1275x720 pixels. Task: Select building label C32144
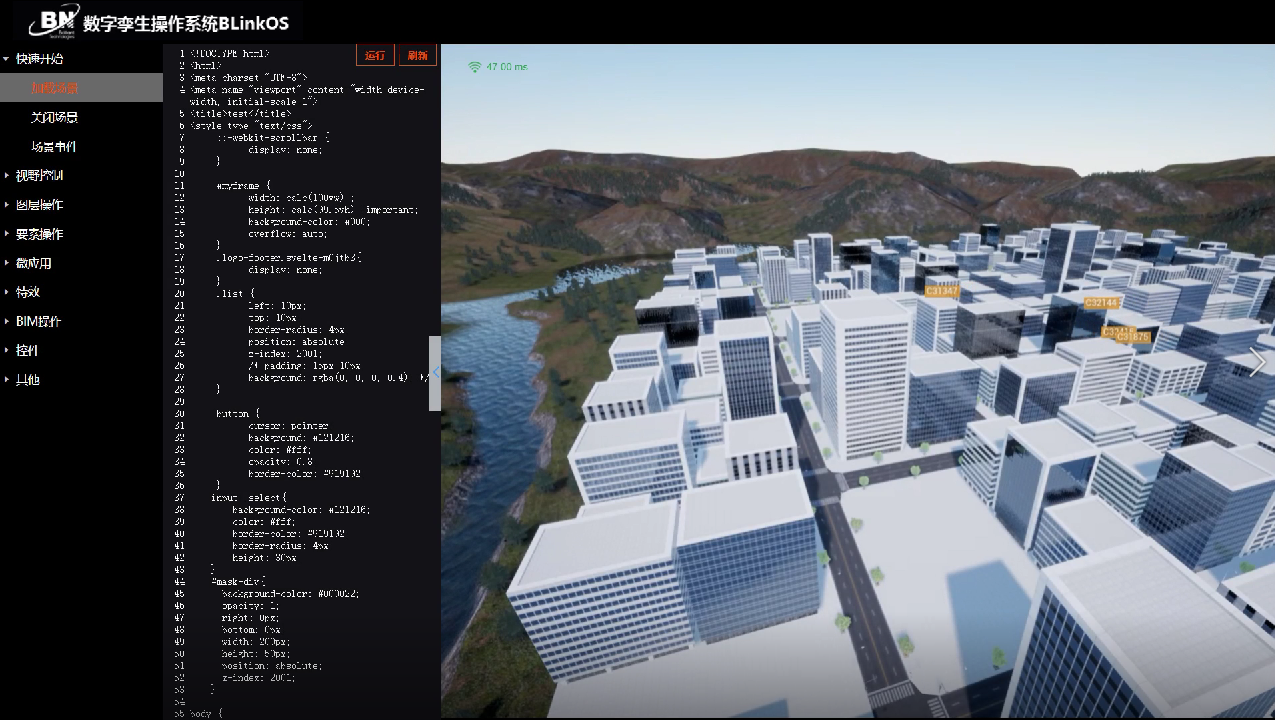coord(1101,302)
